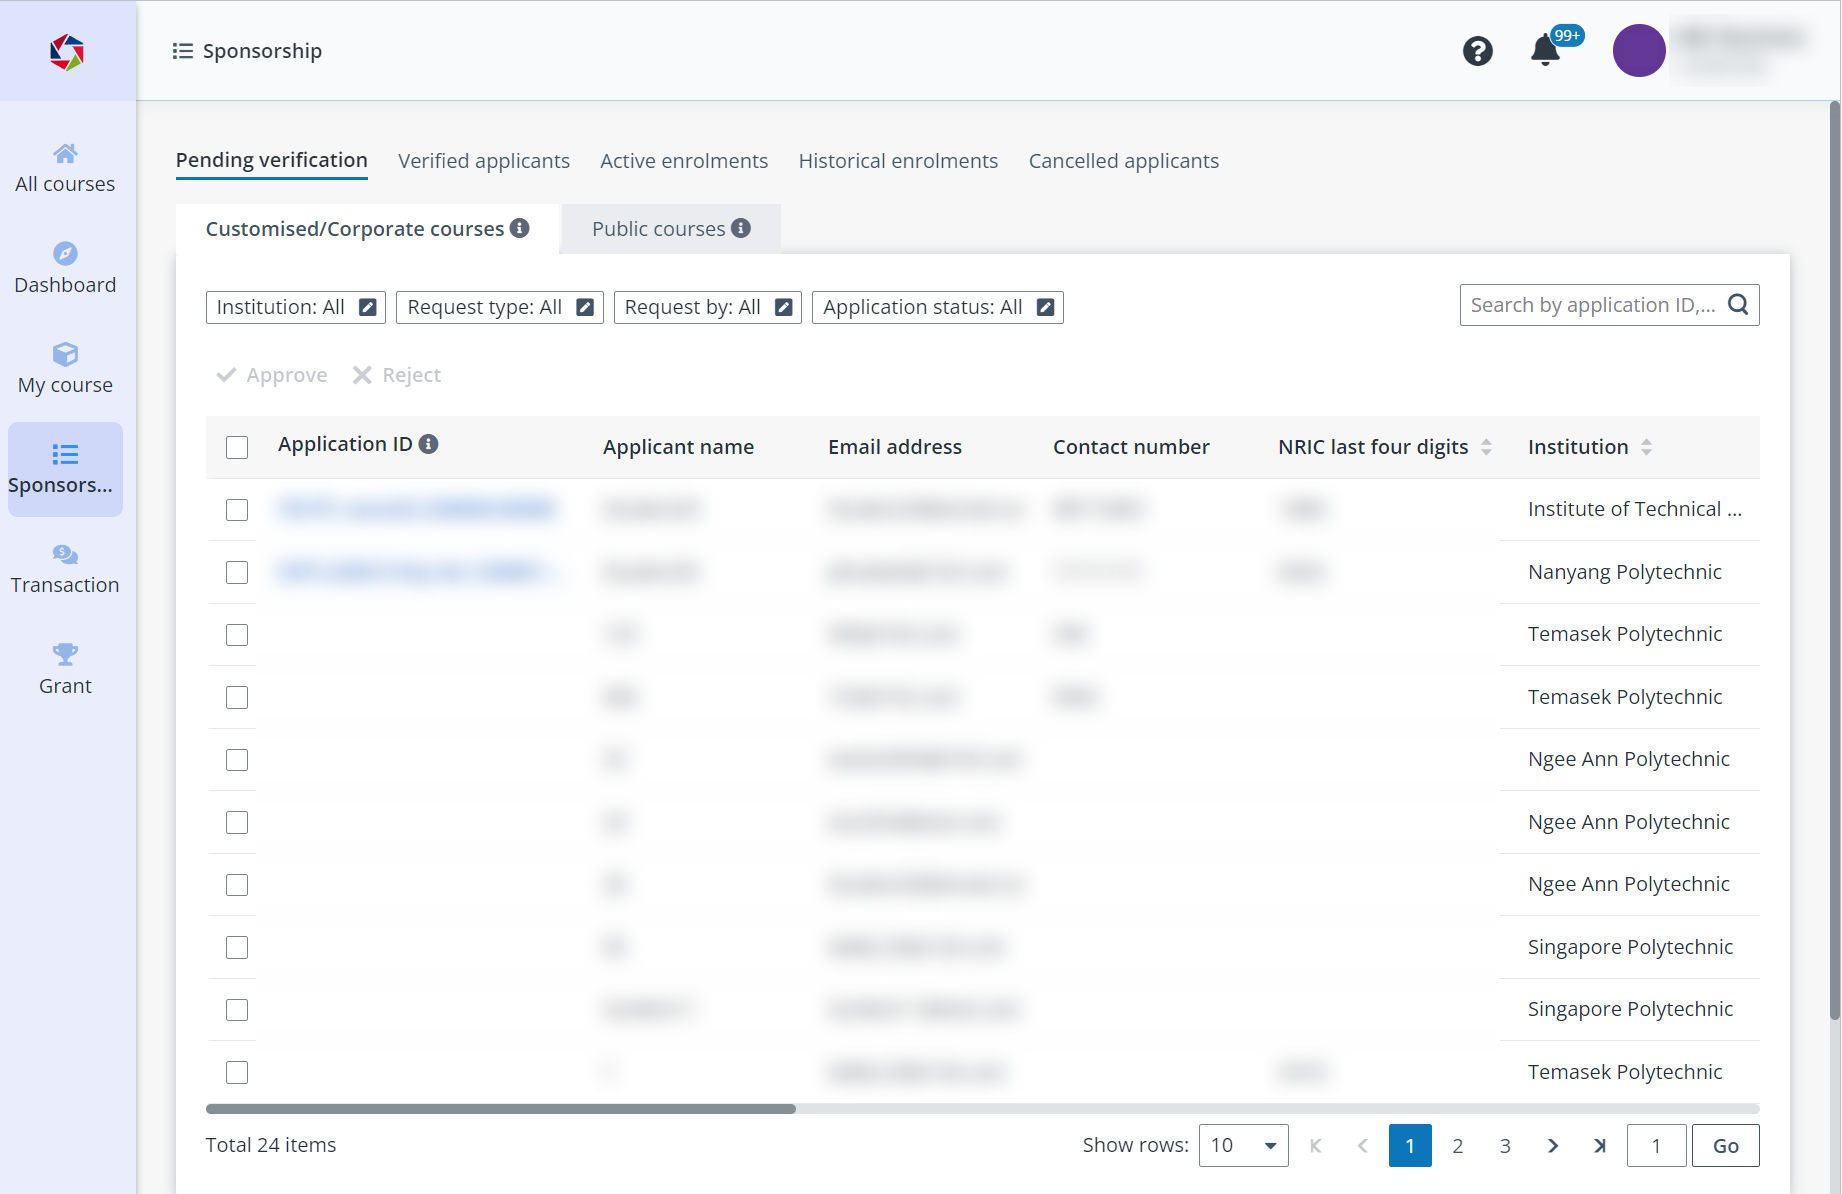Go to page 3
The width and height of the screenshot is (1842, 1194).
click(x=1505, y=1146)
